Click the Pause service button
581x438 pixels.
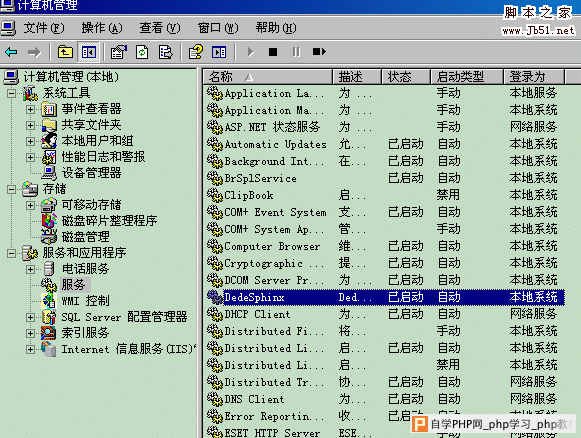coord(296,52)
